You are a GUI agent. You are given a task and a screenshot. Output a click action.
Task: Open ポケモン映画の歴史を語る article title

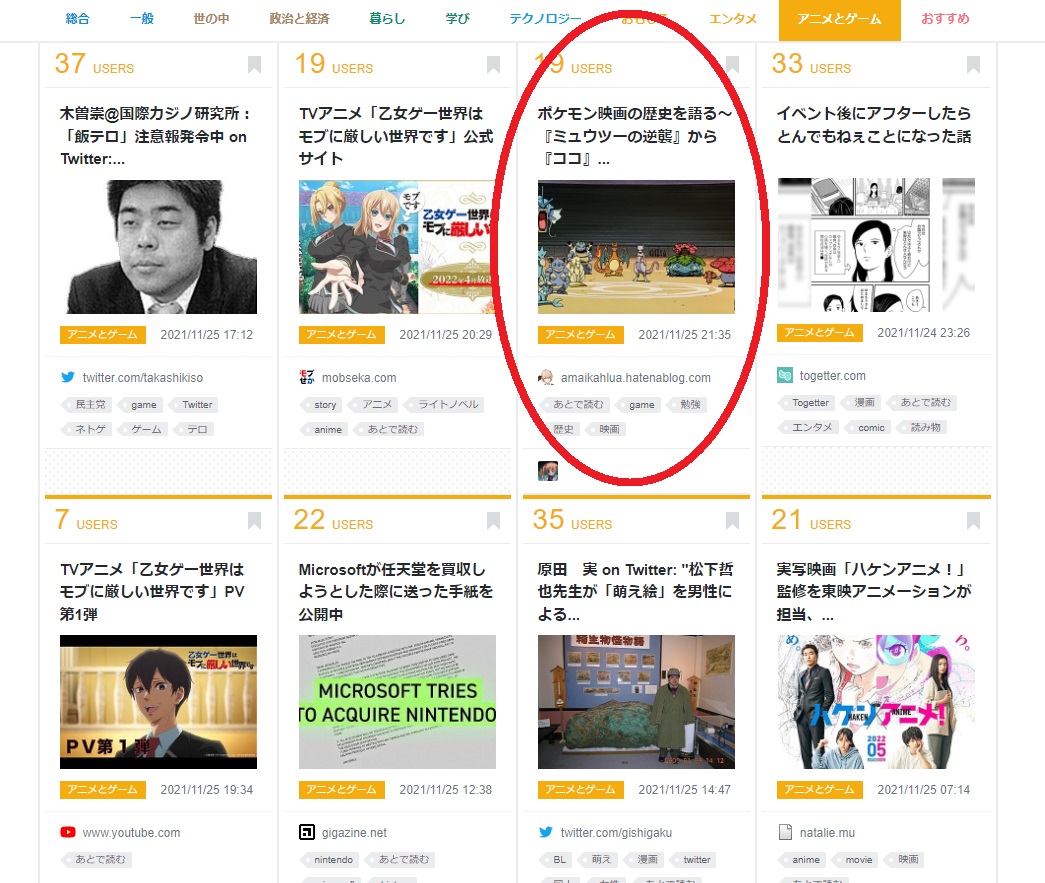(634, 136)
